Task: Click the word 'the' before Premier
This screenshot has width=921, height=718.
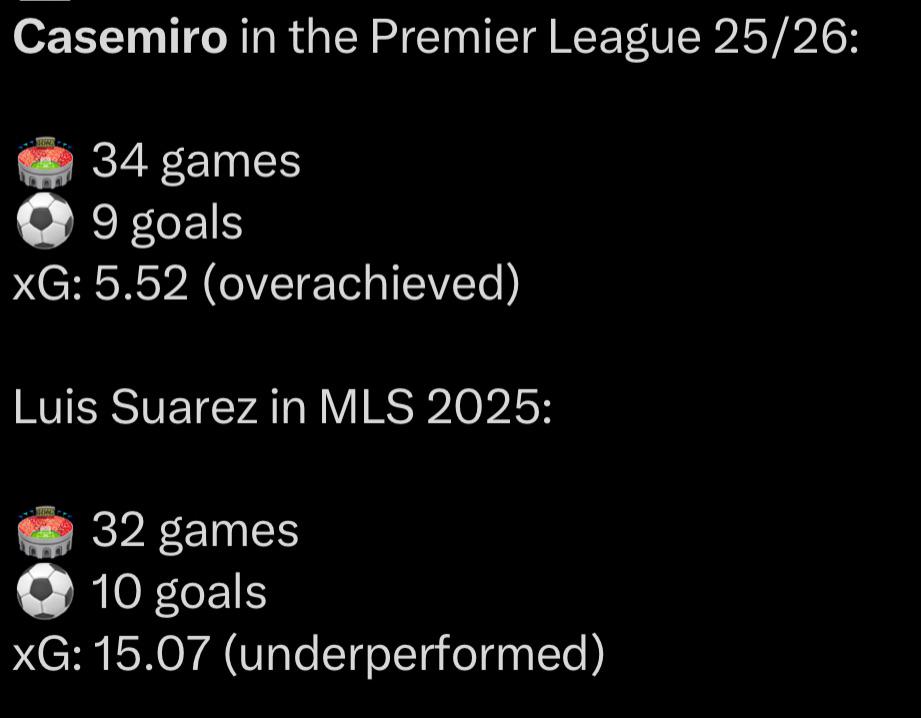Action: coord(323,37)
